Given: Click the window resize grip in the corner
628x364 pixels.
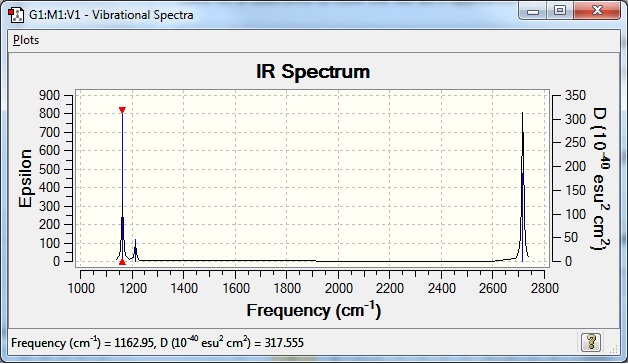Looking at the screenshot, I should tap(614, 349).
